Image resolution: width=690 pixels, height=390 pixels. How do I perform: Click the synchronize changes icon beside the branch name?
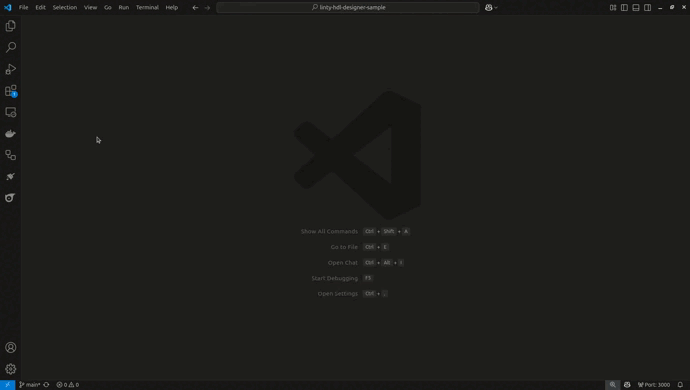coord(46,385)
